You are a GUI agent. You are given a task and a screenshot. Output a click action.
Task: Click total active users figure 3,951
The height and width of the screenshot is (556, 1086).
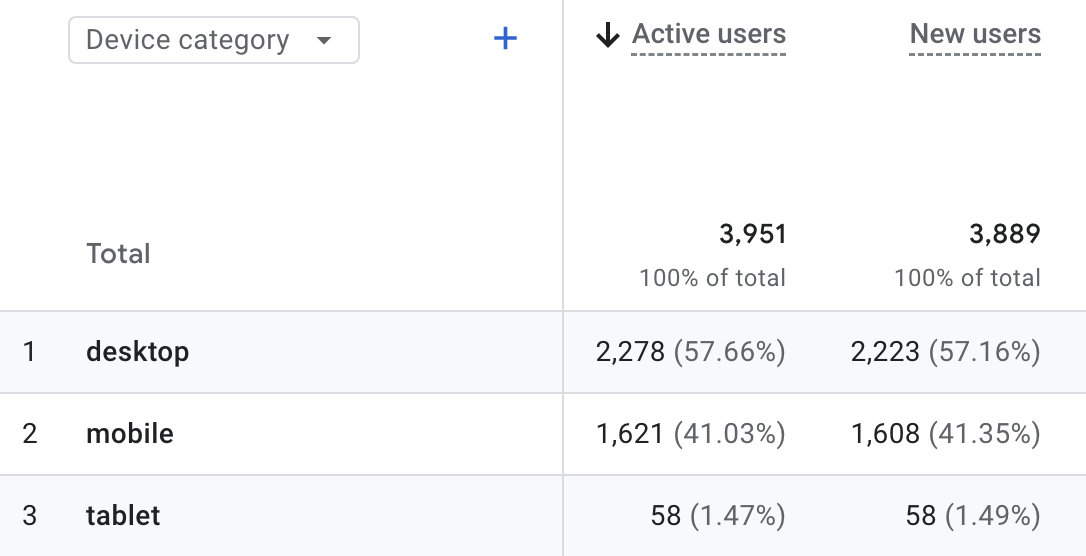point(753,235)
